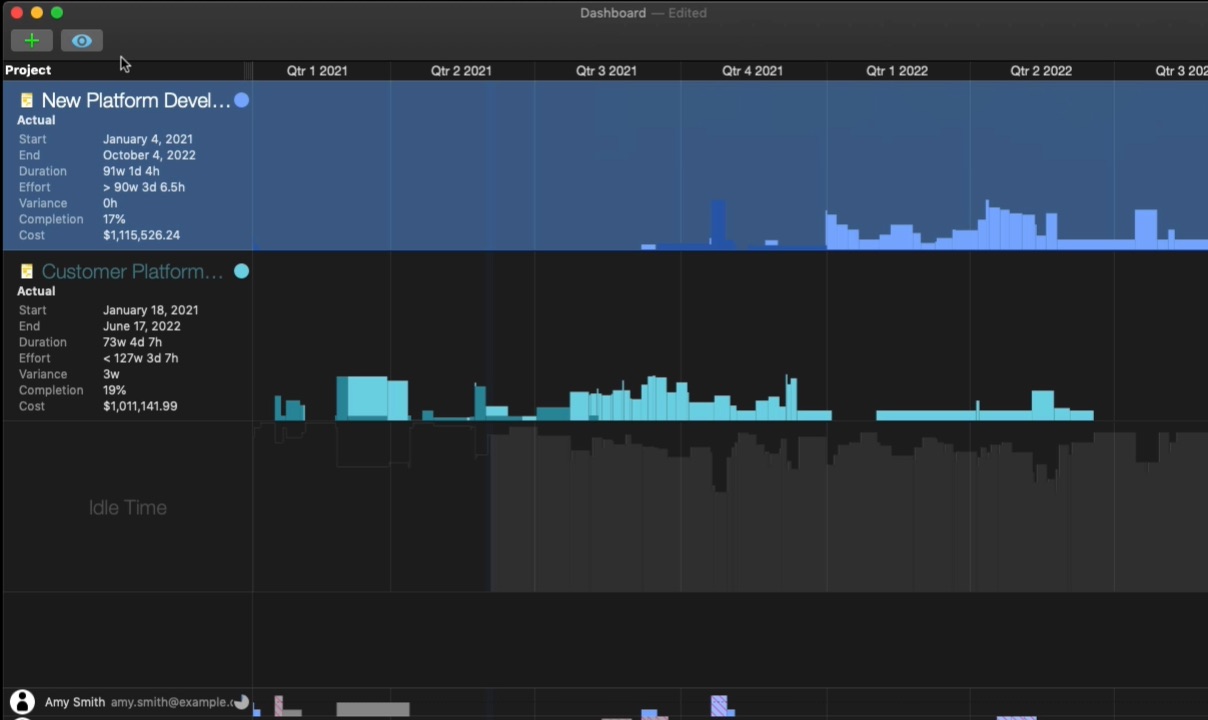Click the green plus add project button
1208x720 pixels.
pyautogui.click(x=31, y=41)
